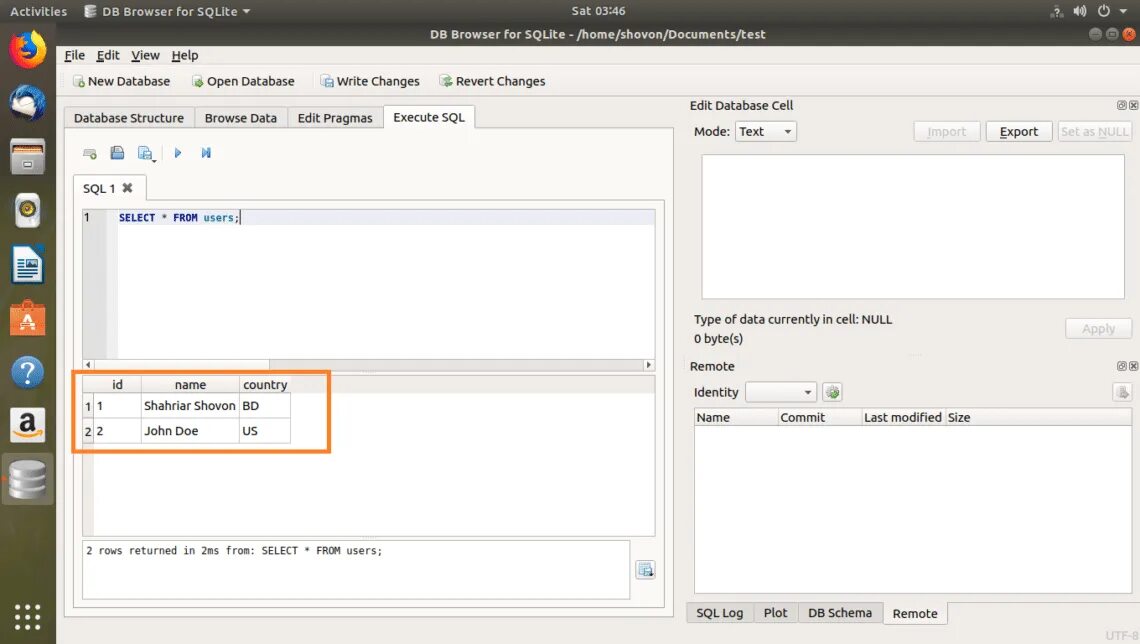Switch to the Edit Pragmas tab
Image resolution: width=1140 pixels, height=644 pixels.
pos(335,118)
